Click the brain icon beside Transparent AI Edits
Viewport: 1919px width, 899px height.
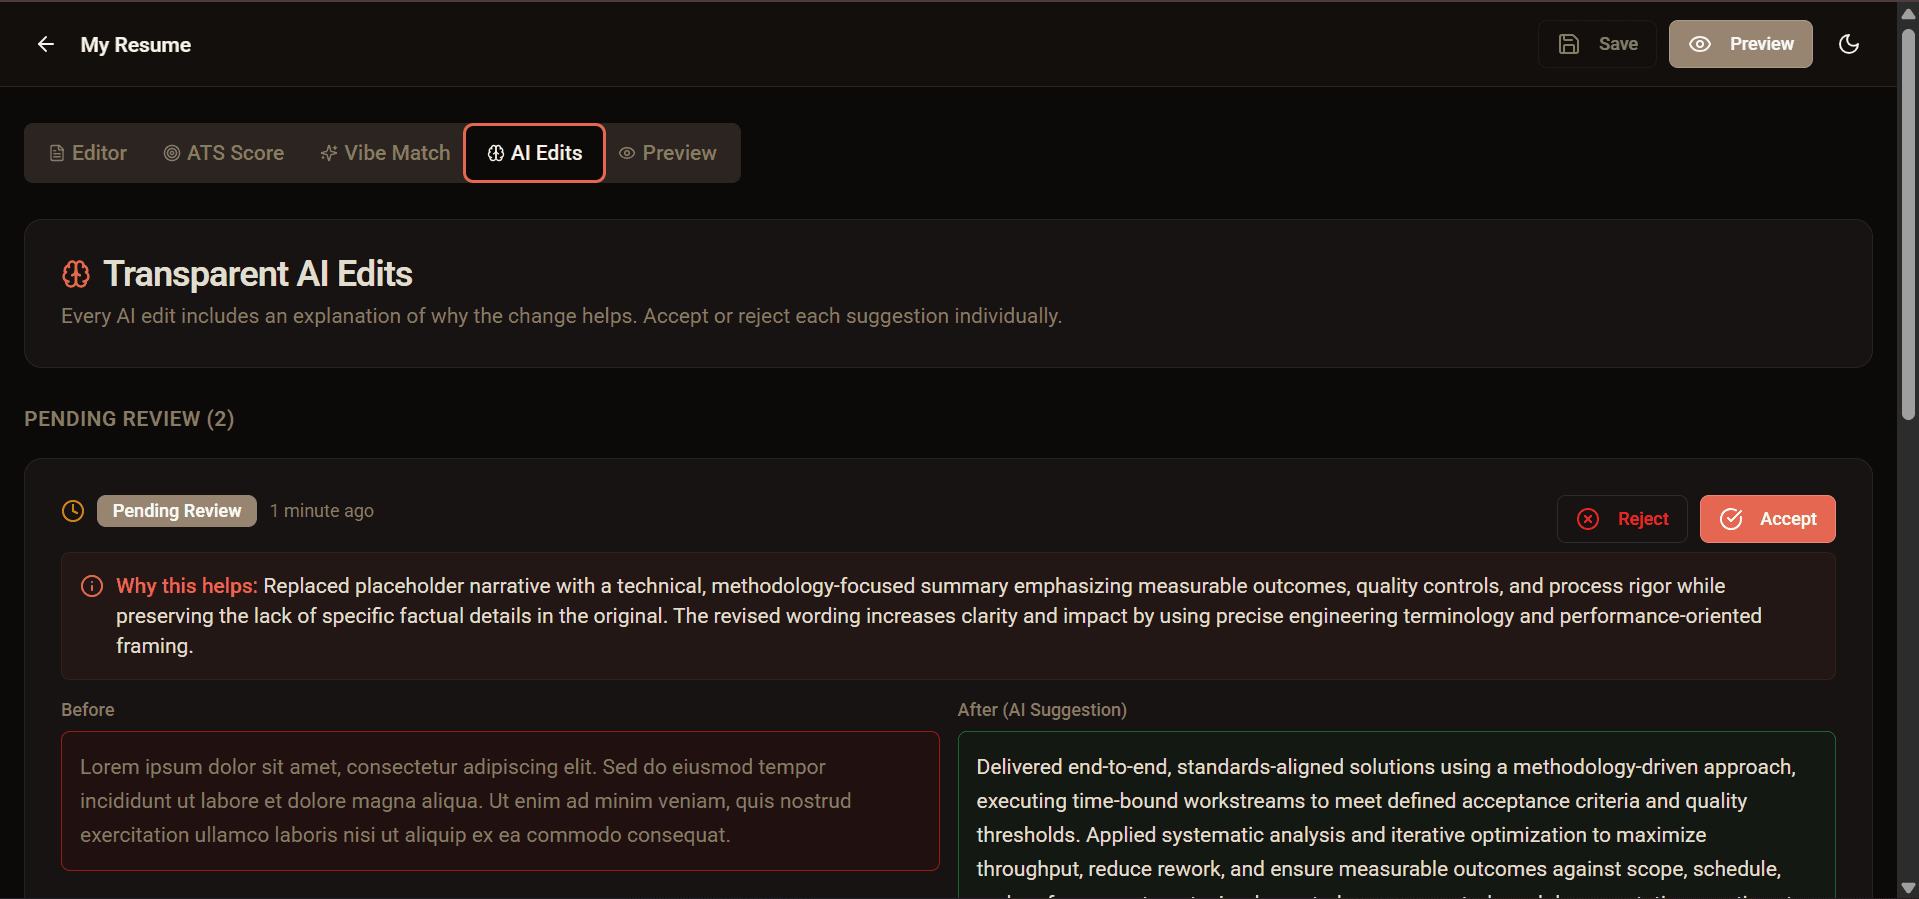point(76,274)
